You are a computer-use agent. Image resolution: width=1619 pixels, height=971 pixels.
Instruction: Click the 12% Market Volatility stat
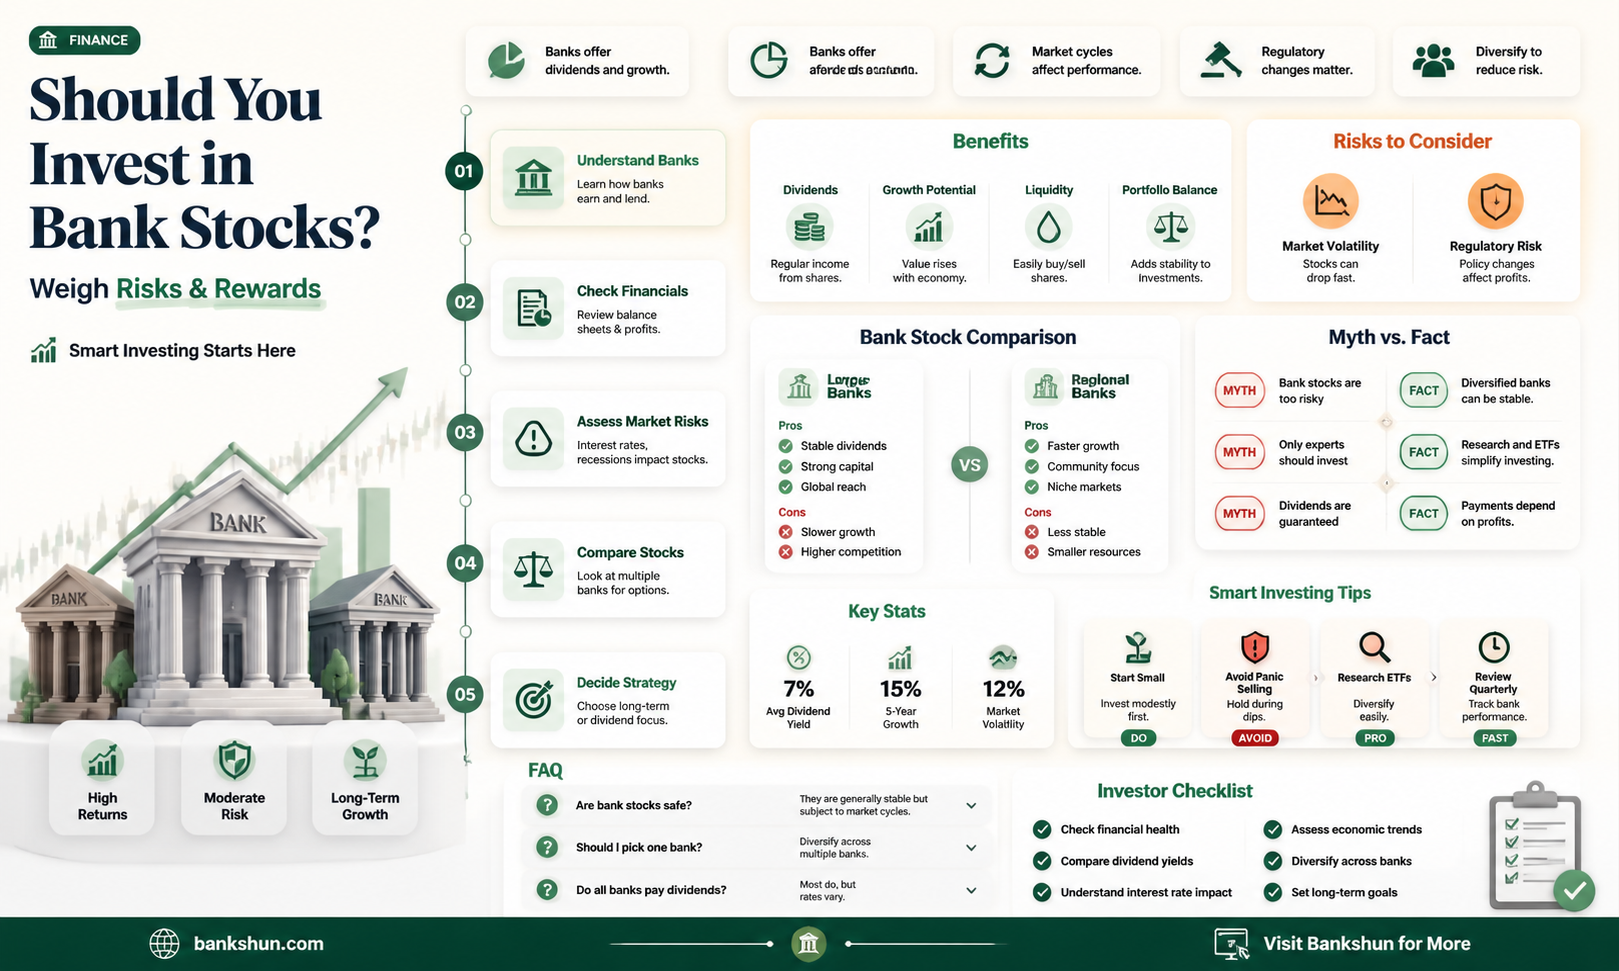tap(1003, 688)
